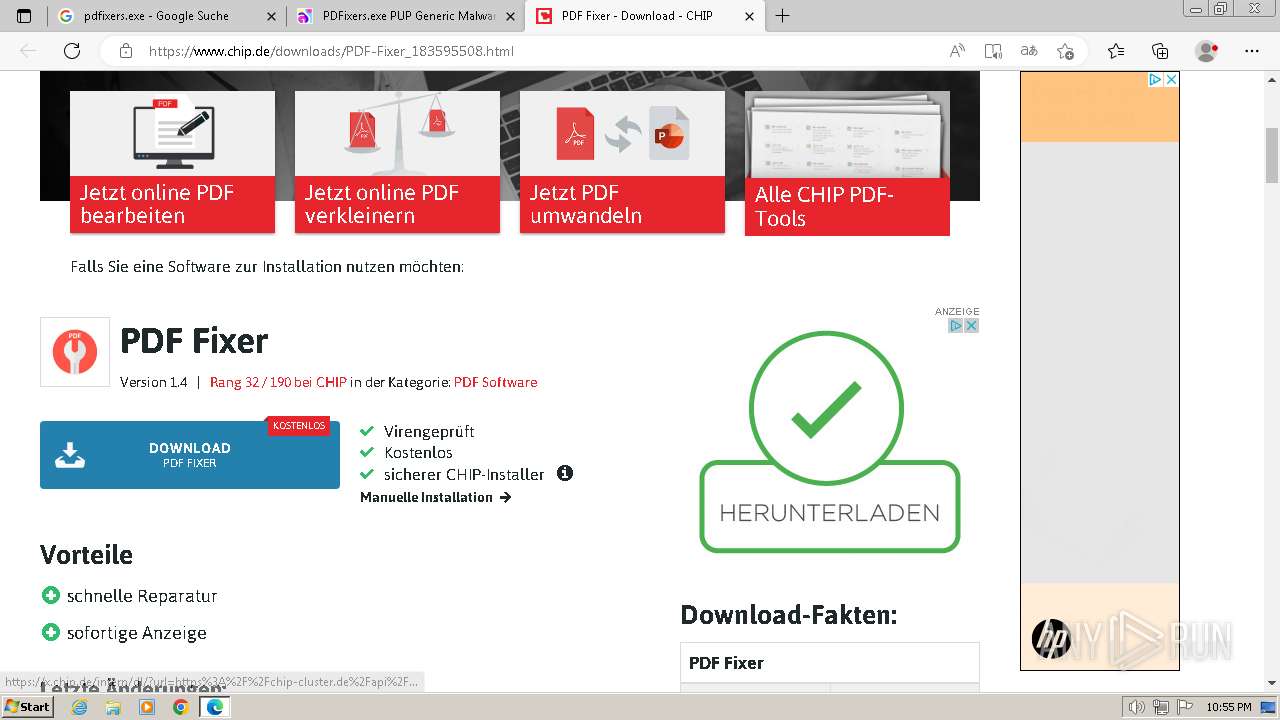Click the schnelle Reparatur plus icon

pos(51,595)
